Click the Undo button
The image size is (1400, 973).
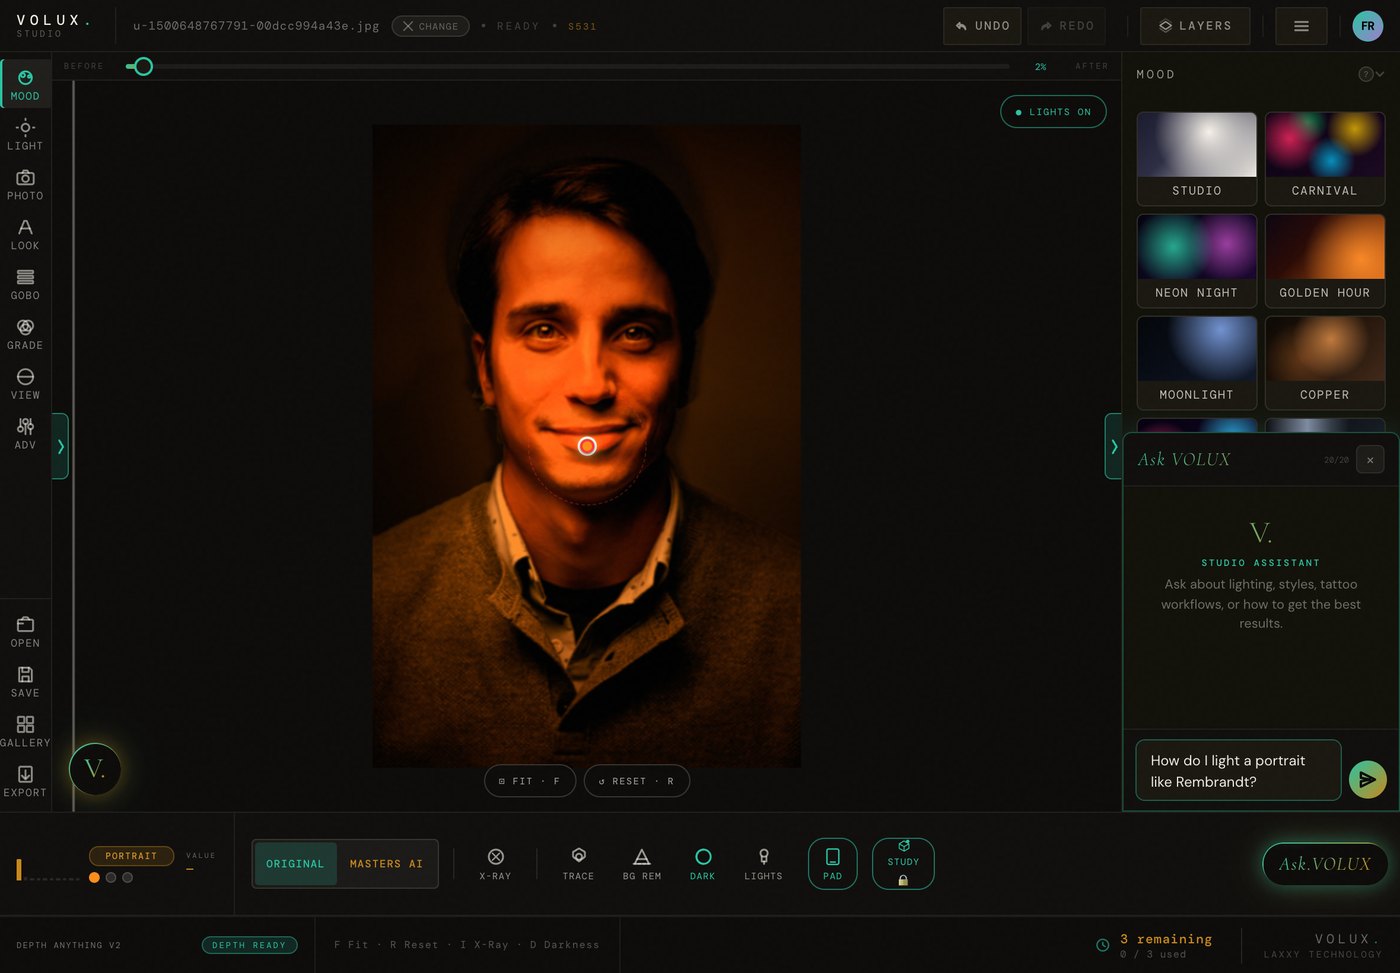(x=982, y=26)
